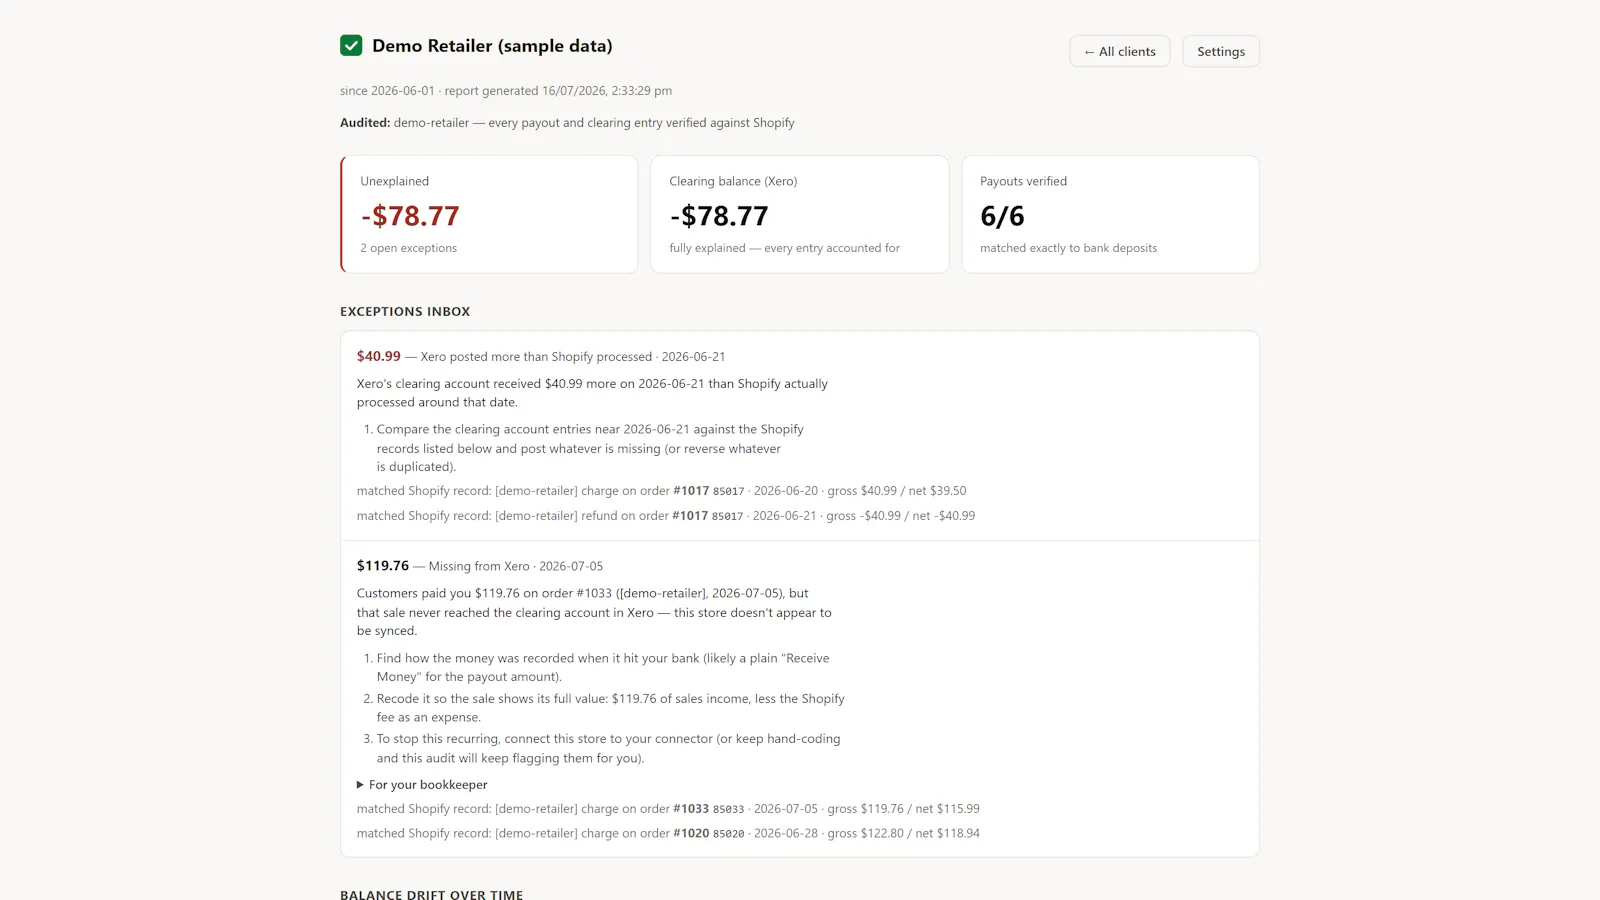Screen dimensions: 1600x900
Task: Click 'Xero's clearing account received $40.99' paragraph
Action: tap(592, 393)
